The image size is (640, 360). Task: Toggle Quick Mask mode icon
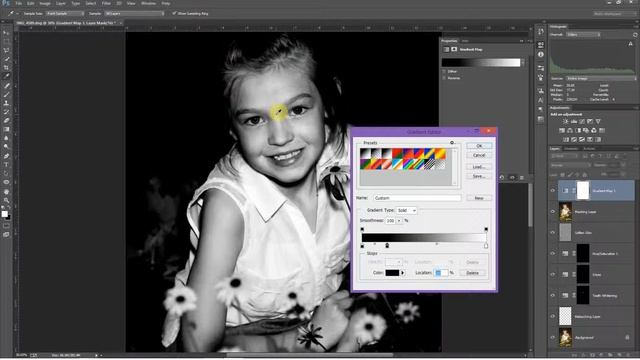pos(6,226)
